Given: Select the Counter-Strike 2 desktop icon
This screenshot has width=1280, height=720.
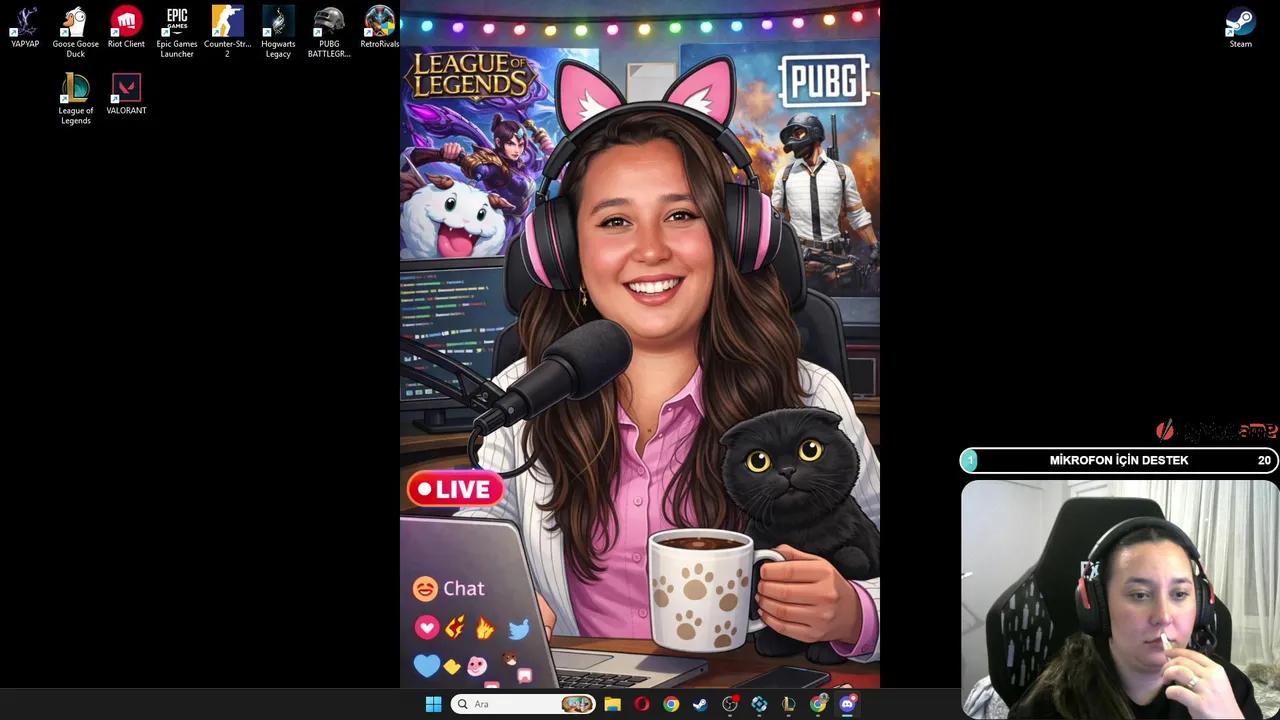Looking at the screenshot, I should pos(227,32).
